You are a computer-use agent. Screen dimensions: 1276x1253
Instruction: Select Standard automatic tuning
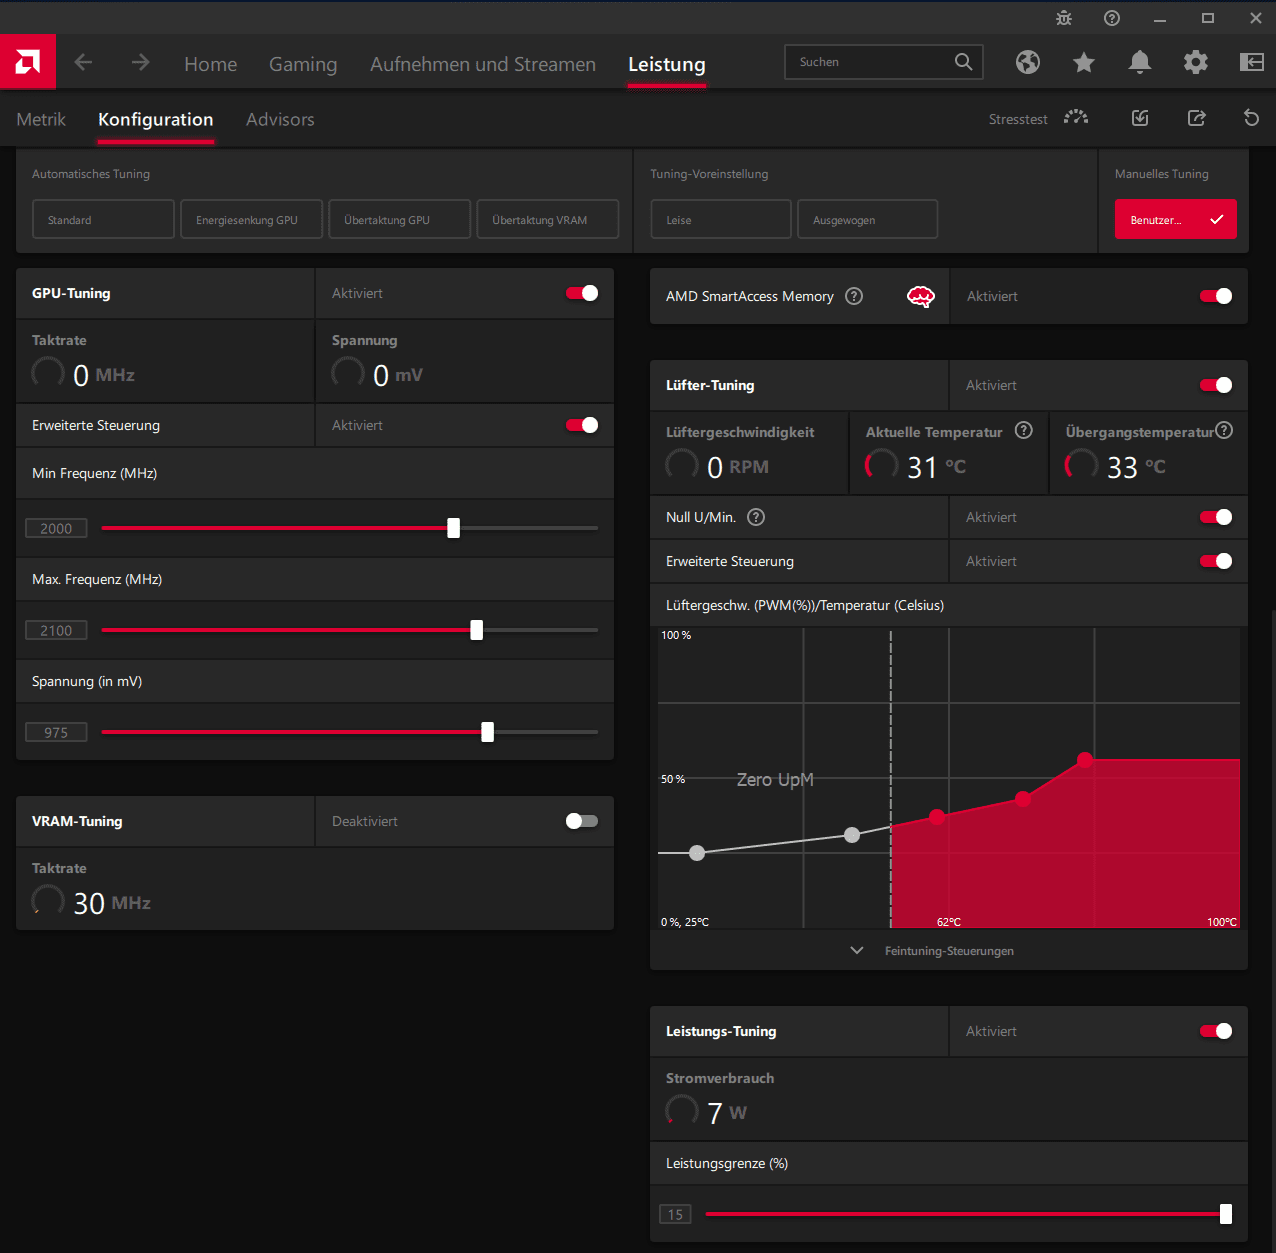pyautogui.click(x=103, y=219)
